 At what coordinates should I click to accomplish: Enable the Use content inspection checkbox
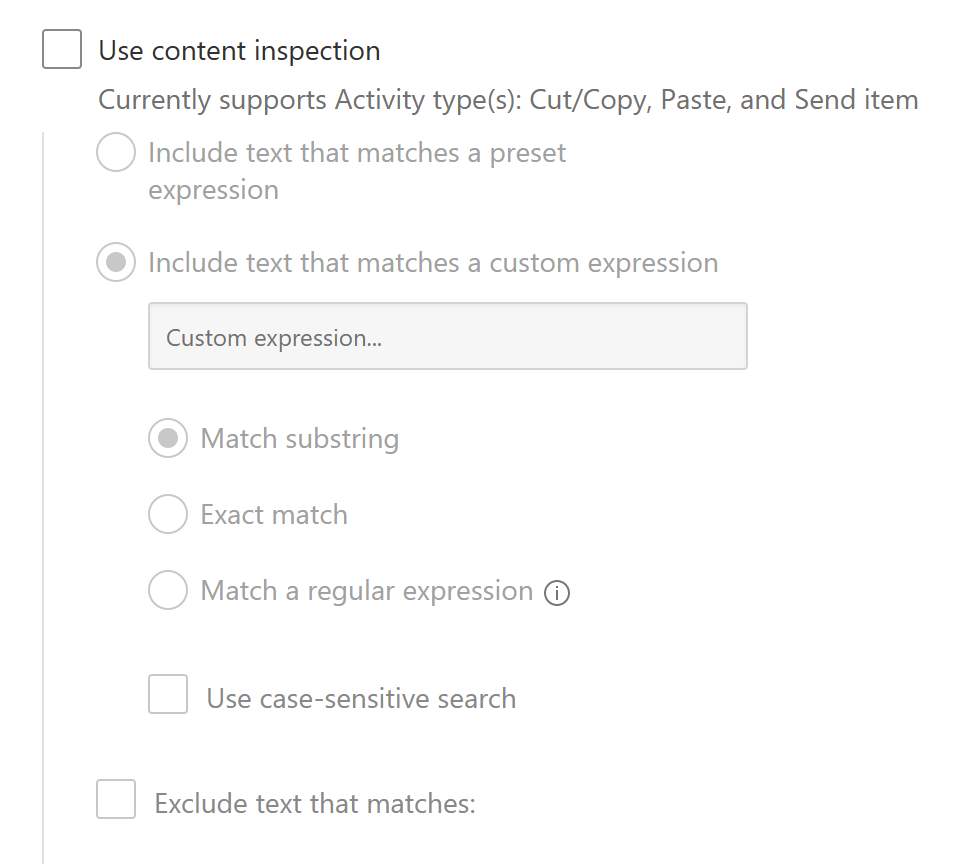tap(62, 50)
